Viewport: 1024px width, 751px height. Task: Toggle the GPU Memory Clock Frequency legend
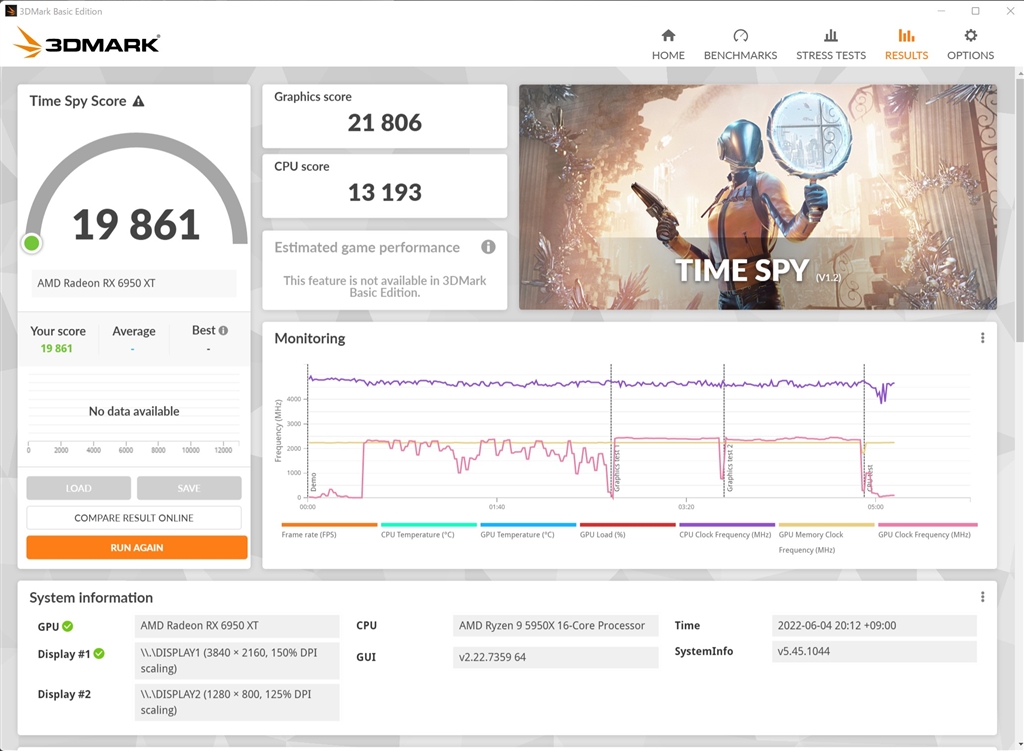coord(826,538)
